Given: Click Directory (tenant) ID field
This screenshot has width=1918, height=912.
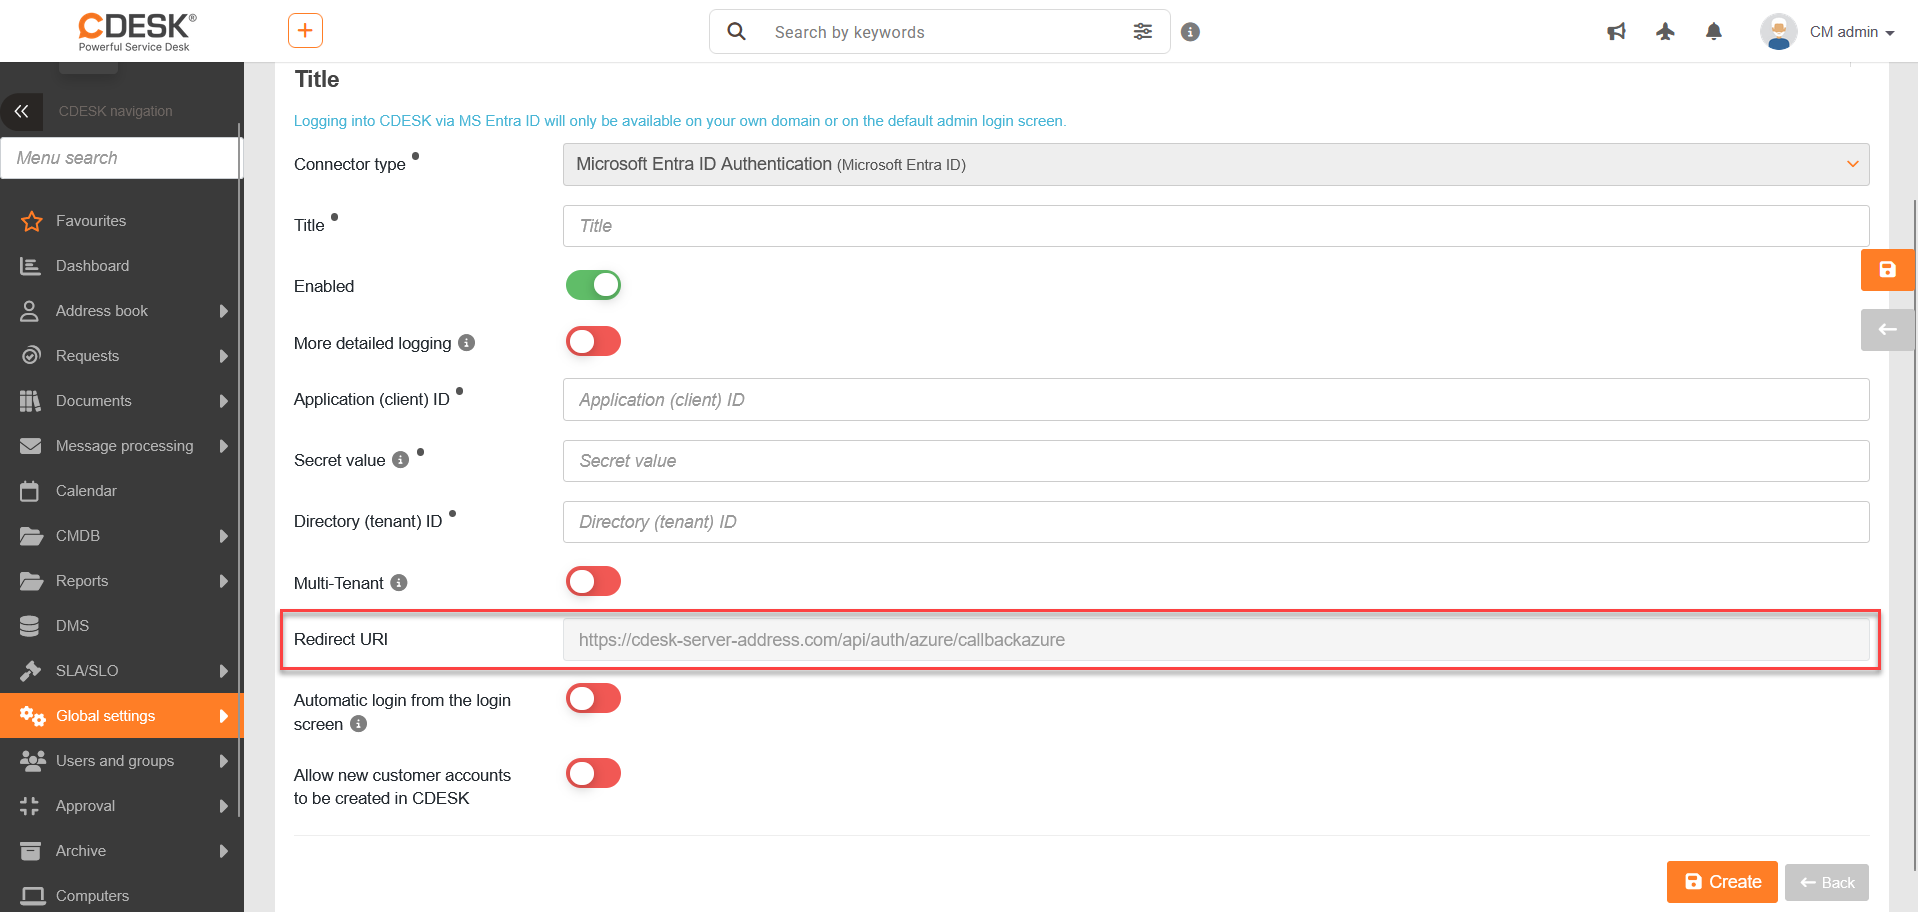Looking at the screenshot, I should pos(1216,522).
